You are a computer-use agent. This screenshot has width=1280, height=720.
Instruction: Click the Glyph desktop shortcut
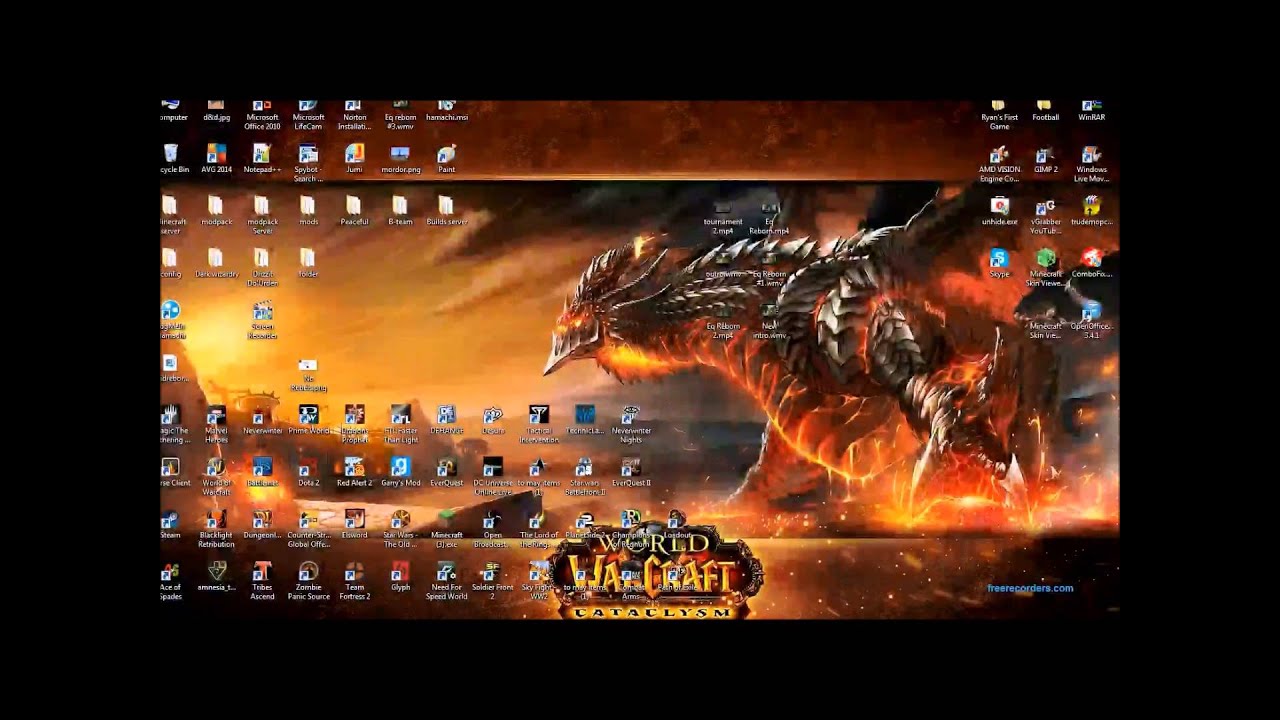click(400, 576)
